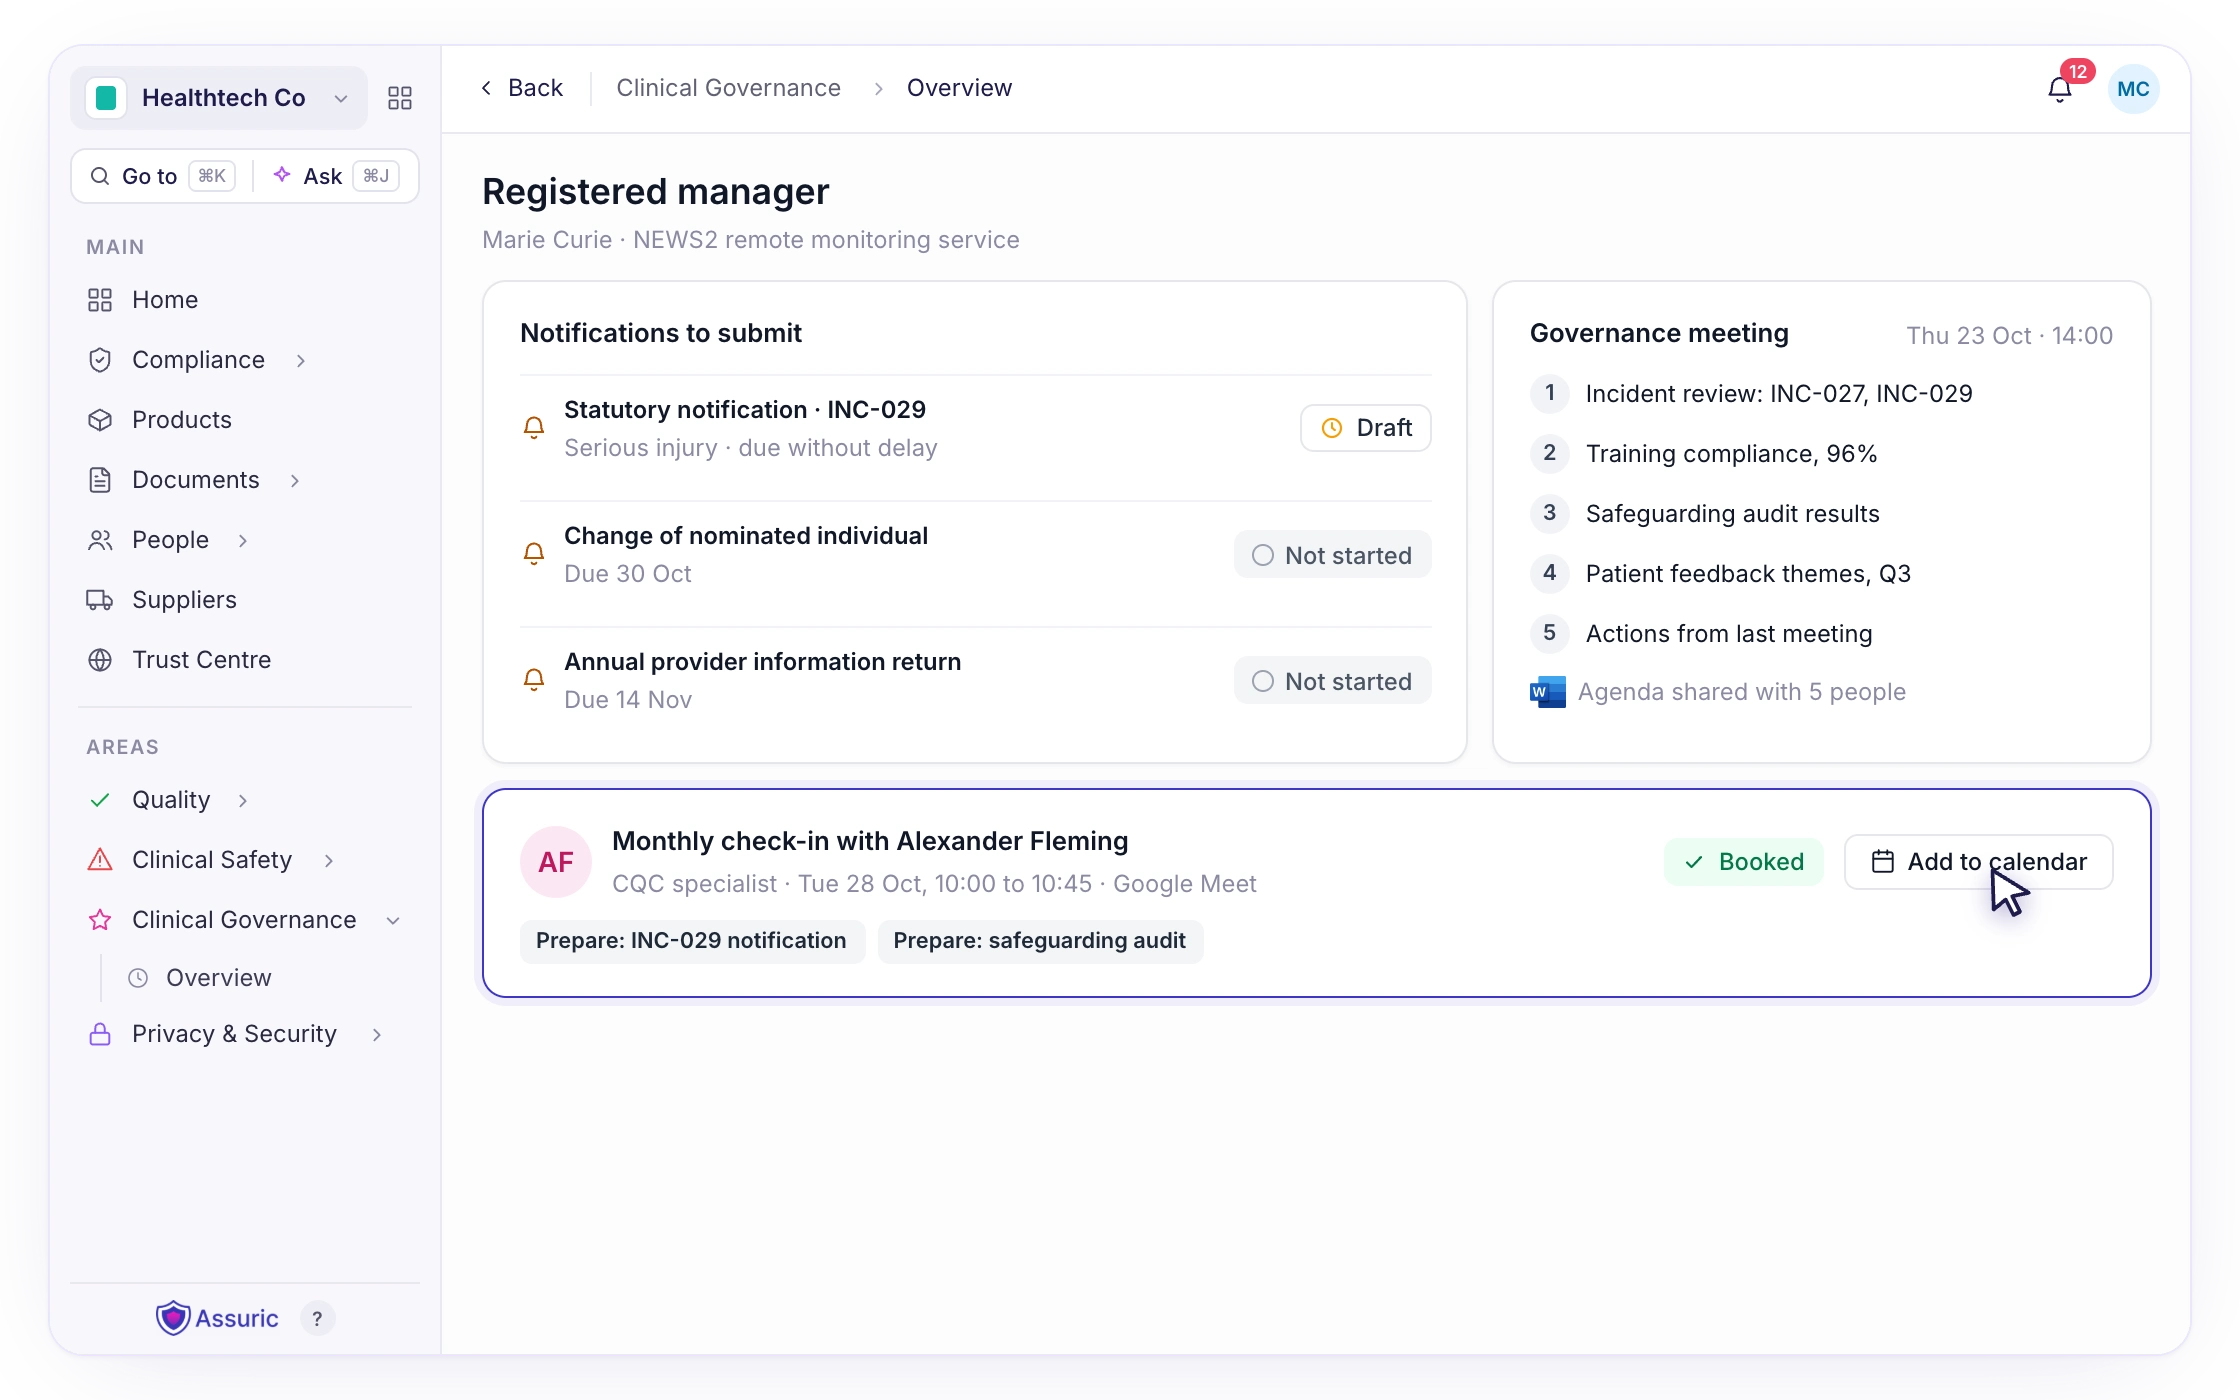This screenshot has width=2240, height=1400.
Task: Click the Clinical Safety warning triangle icon
Action: click(100, 860)
